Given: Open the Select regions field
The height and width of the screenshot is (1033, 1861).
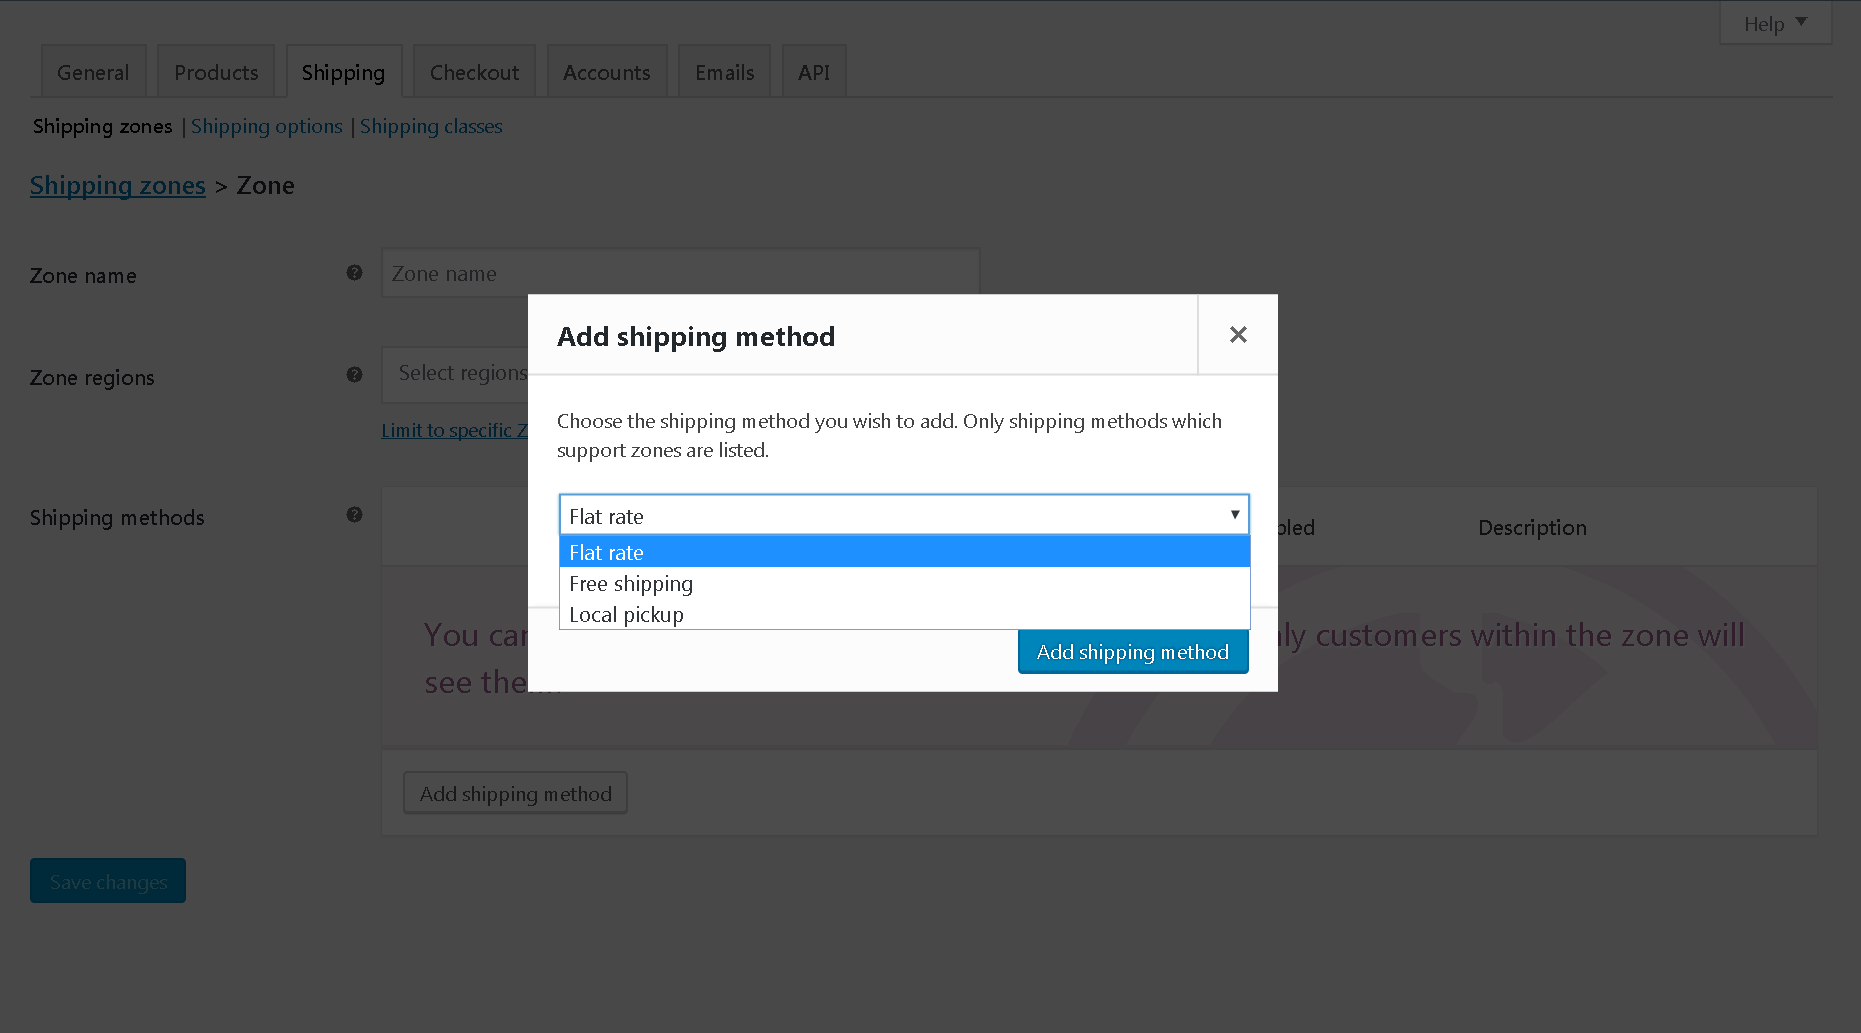Looking at the screenshot, I should (455, 374).
